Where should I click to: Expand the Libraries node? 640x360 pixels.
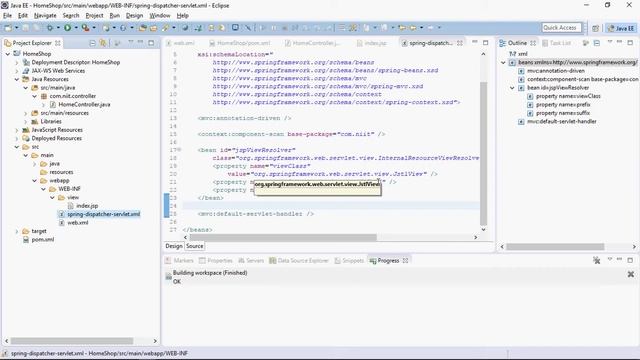[26, 122]
